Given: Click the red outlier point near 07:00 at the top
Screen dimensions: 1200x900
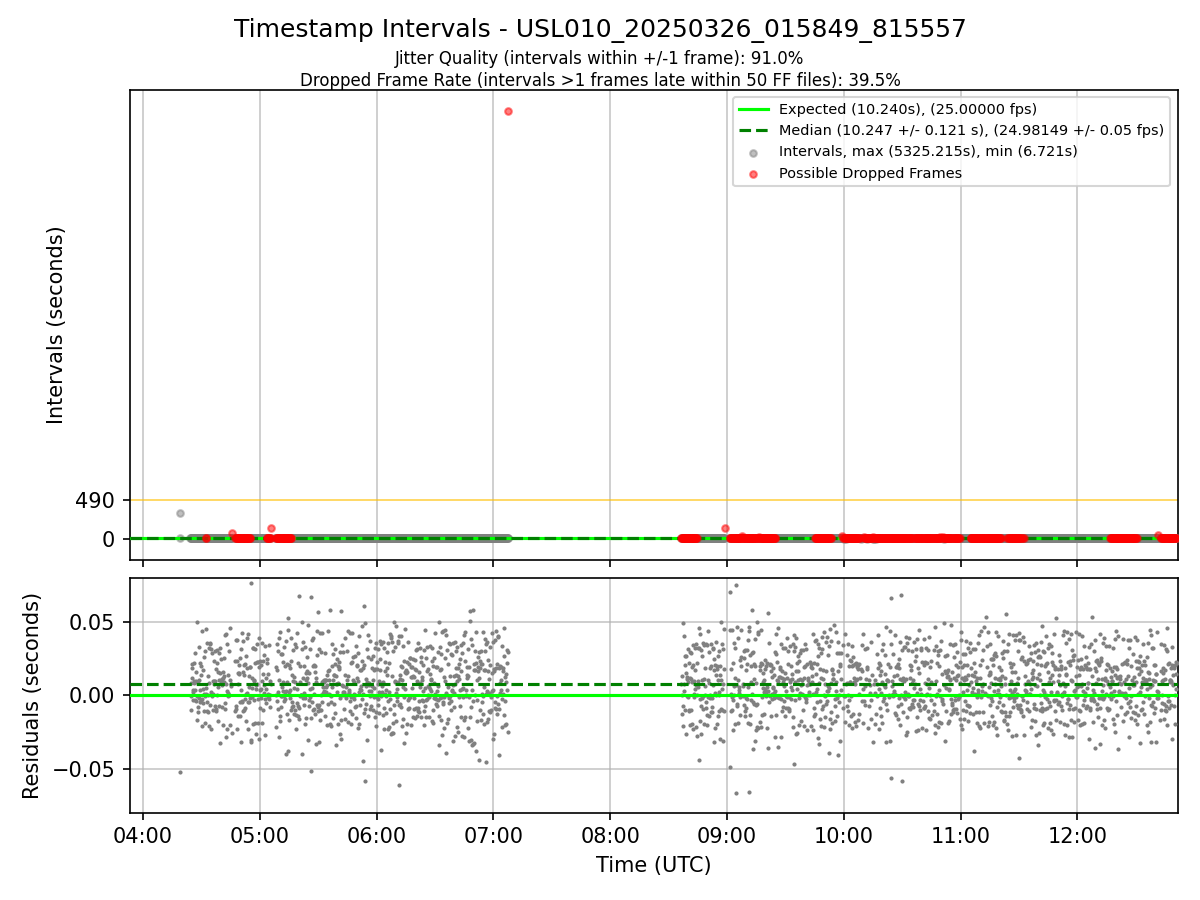Looking at the screenshot, I should [508, 111].
